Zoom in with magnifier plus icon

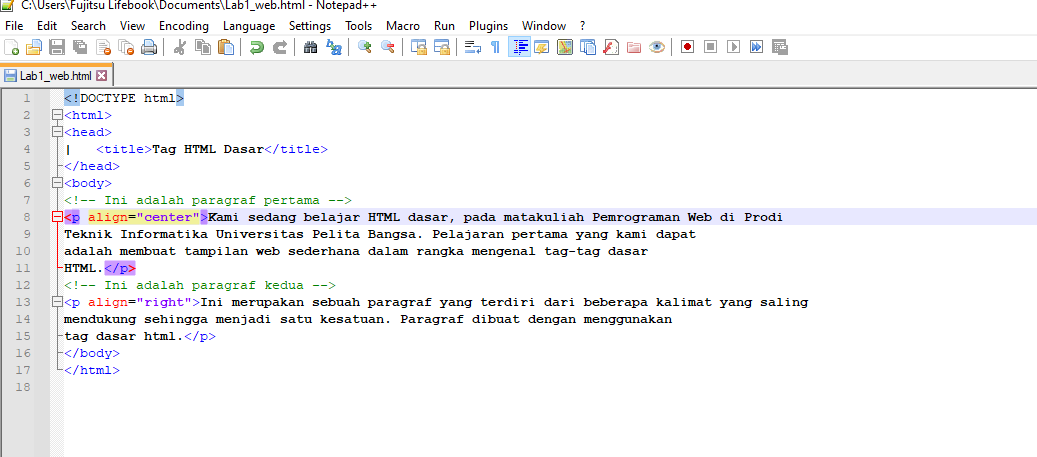coord(364,47)
